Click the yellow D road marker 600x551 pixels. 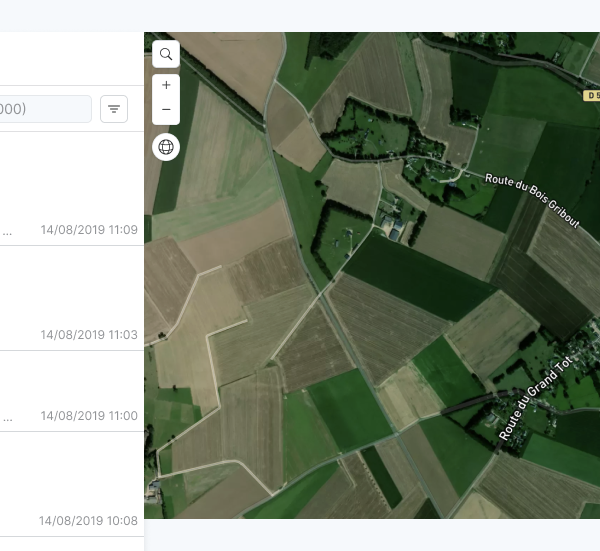[592, 96]
